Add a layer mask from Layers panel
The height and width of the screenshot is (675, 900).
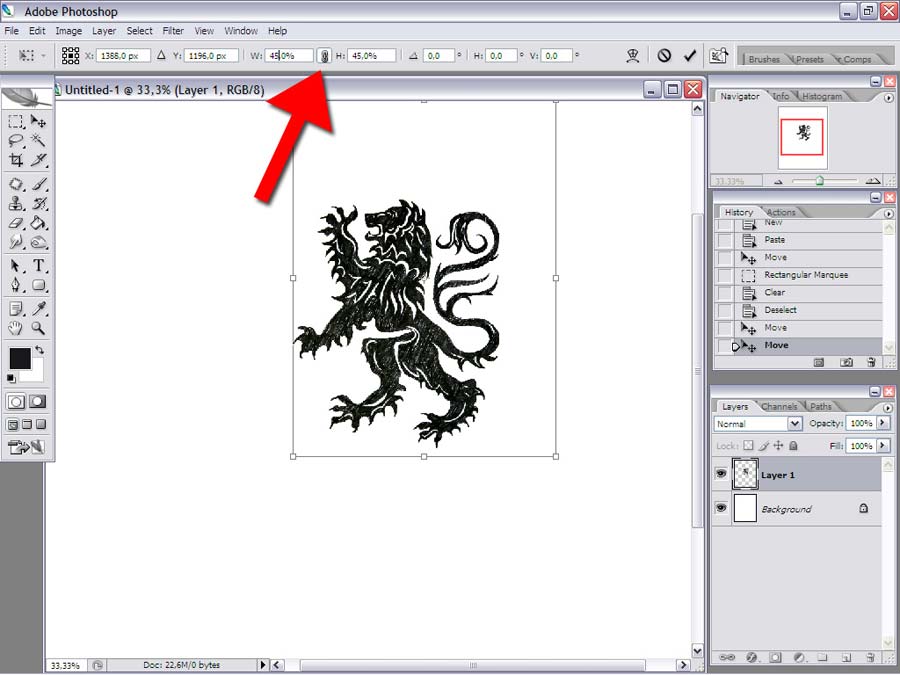(x=775, y=658)
